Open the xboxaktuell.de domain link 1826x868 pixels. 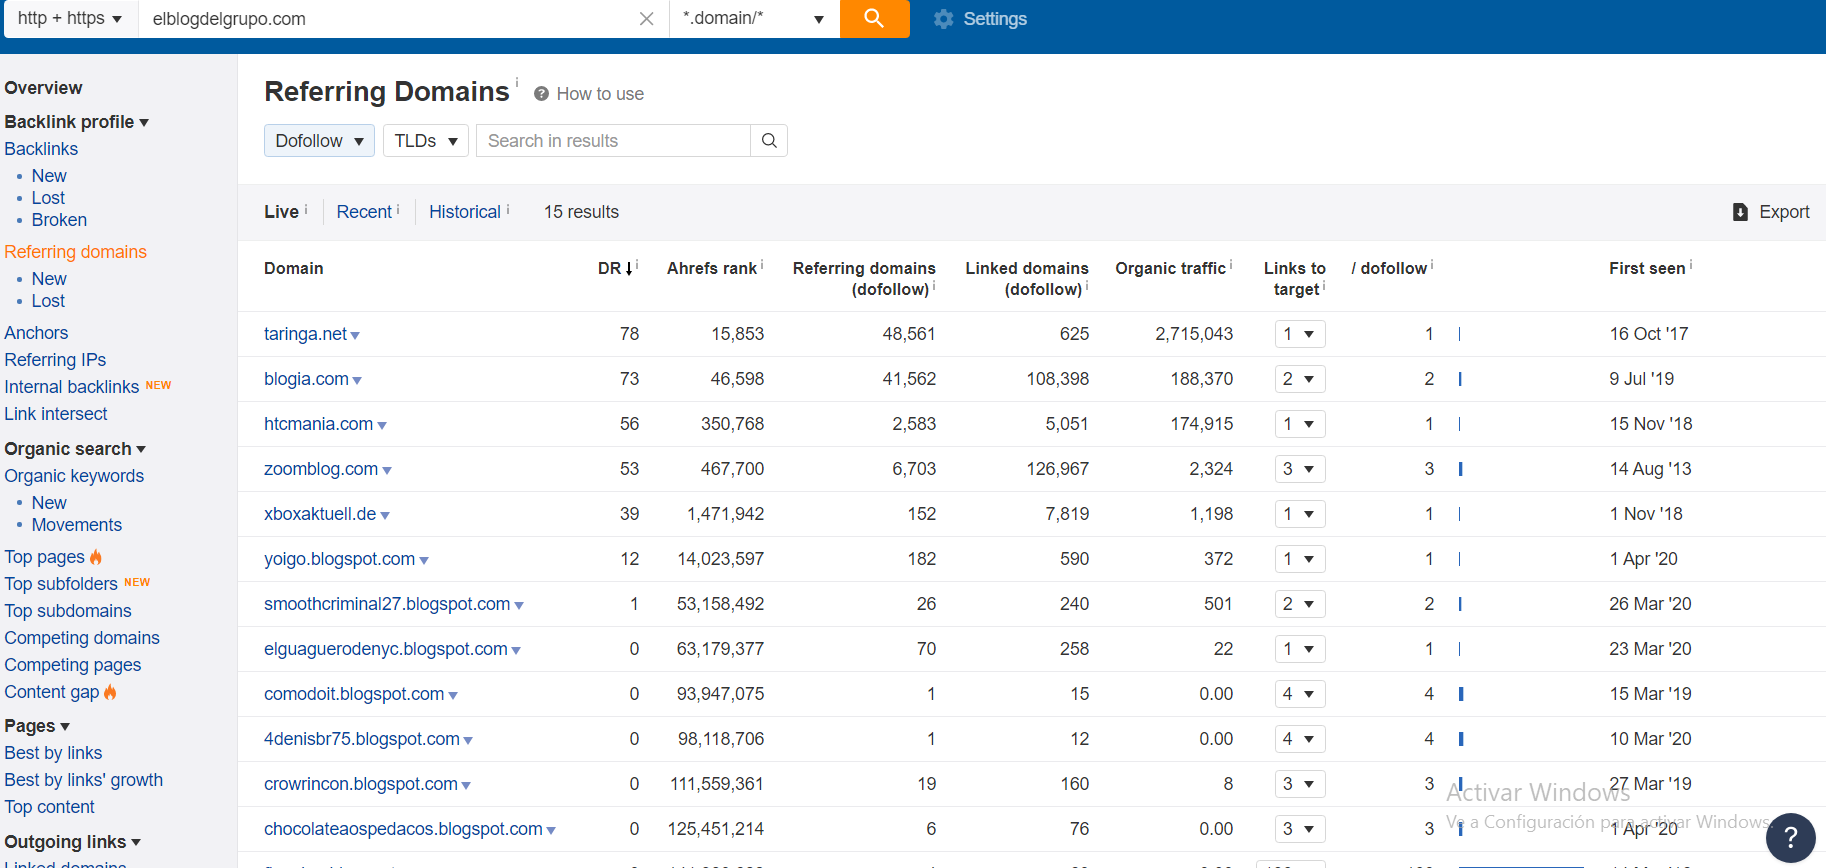pyautogui.click(x=320, y=514)
